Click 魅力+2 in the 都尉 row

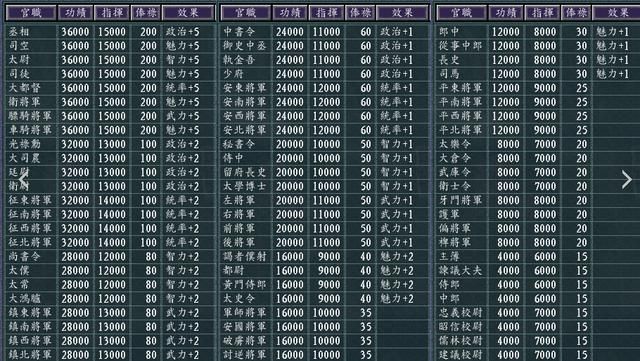pyautogui.click(x=397, y=271)
